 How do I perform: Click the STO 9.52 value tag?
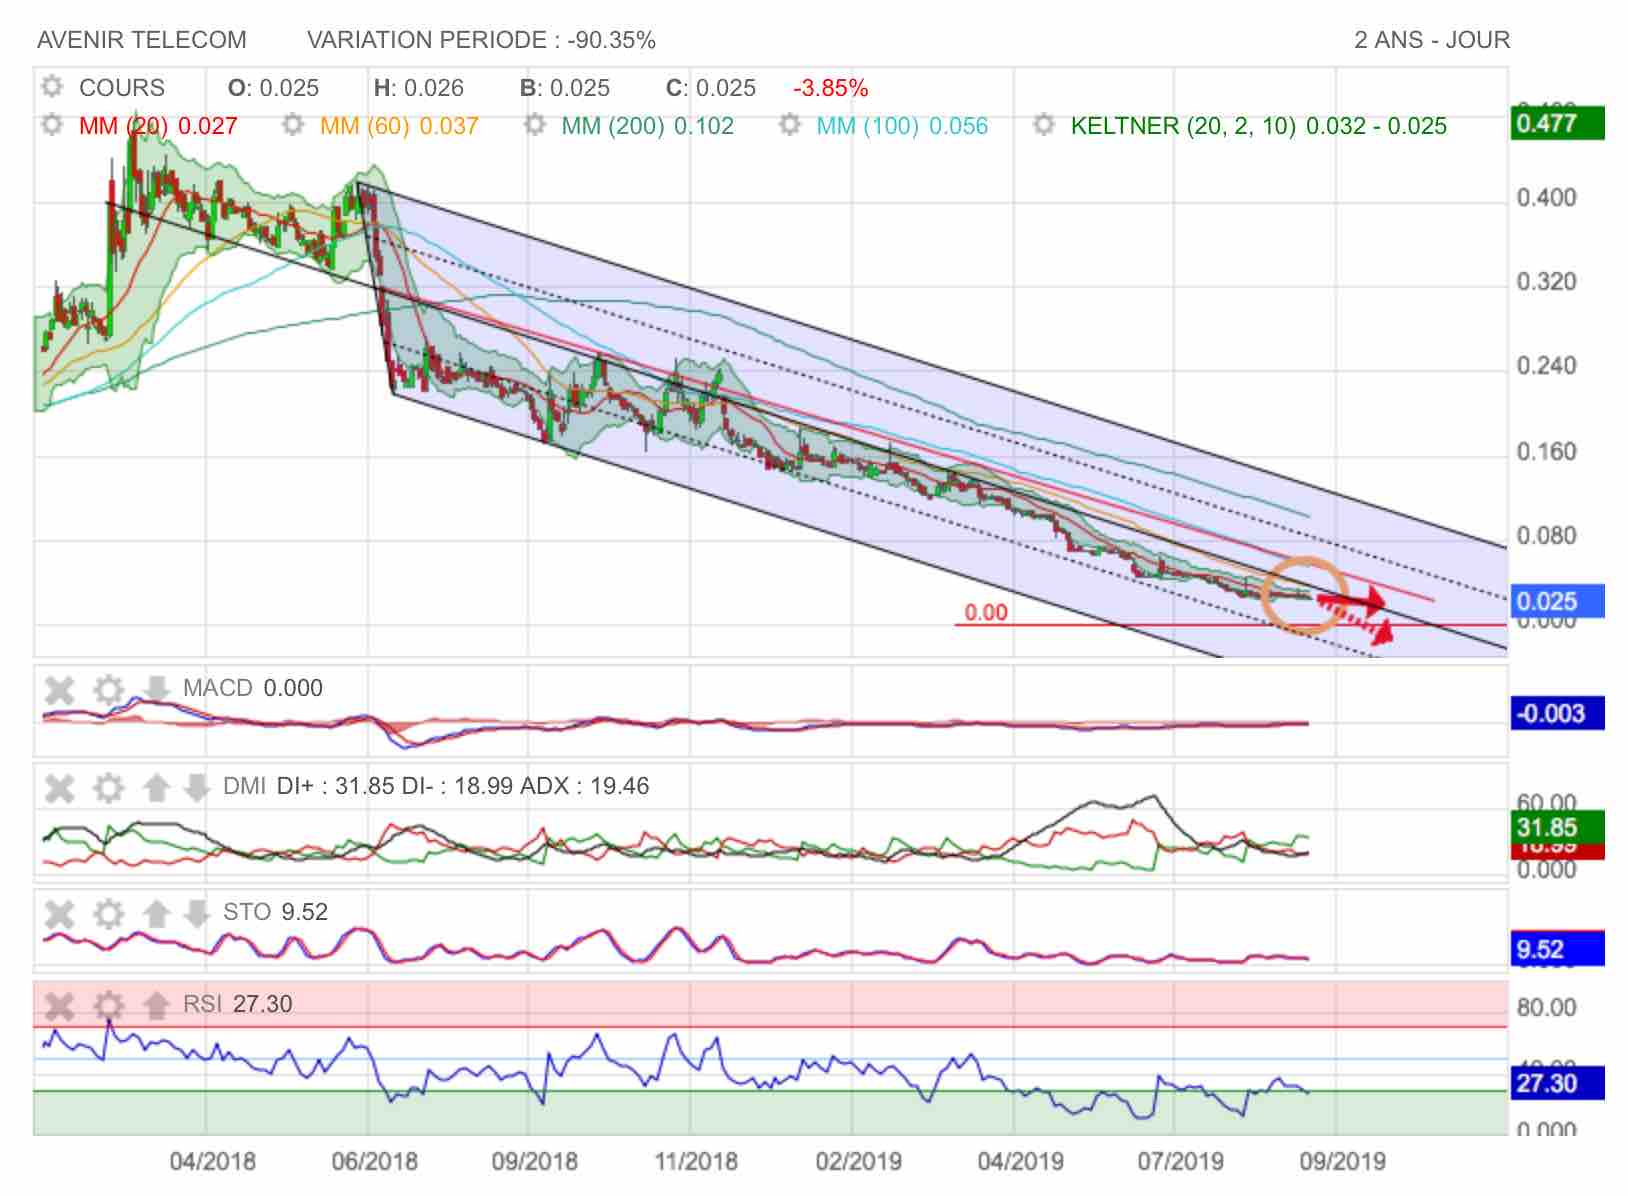(x=1557, y=949)
